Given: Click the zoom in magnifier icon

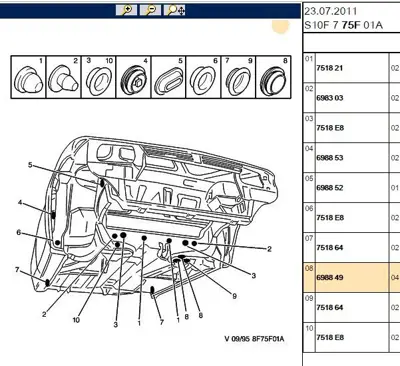Looking at the screenshot, I should click(126, 10).
